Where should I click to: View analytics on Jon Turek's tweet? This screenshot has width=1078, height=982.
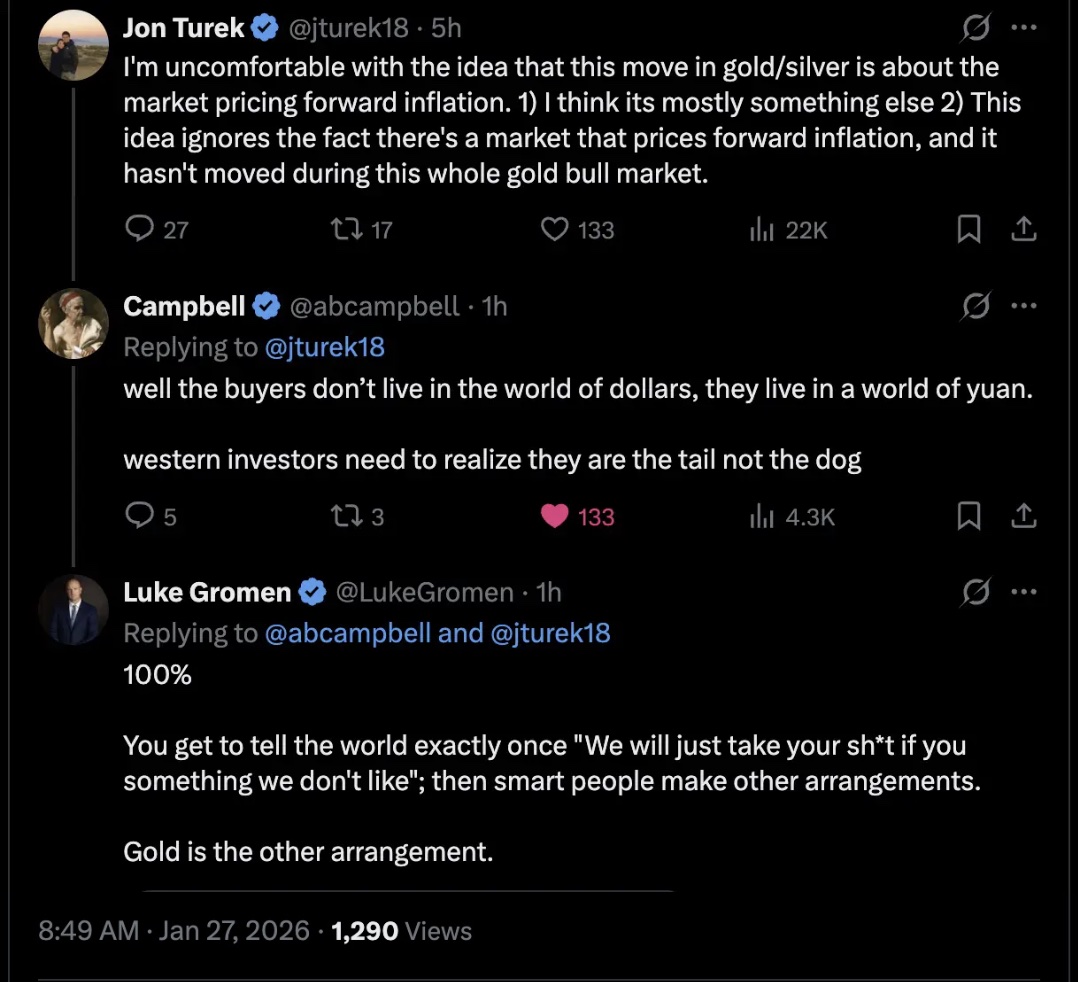(763, 230)
